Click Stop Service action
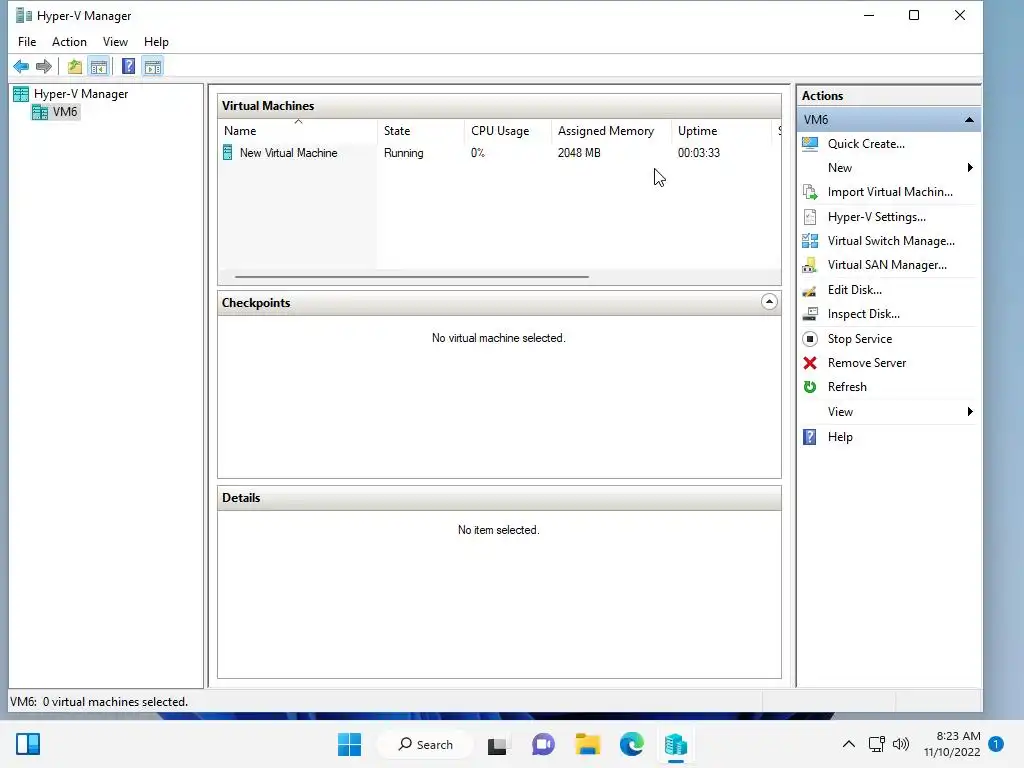 [x=859, y=339]
